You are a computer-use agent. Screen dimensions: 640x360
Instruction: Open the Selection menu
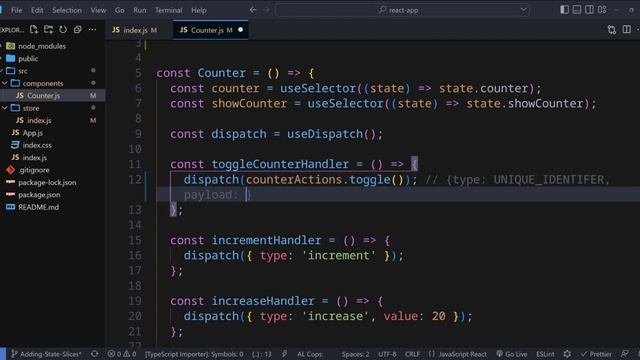pyautogui.click(x=67, y=10)
